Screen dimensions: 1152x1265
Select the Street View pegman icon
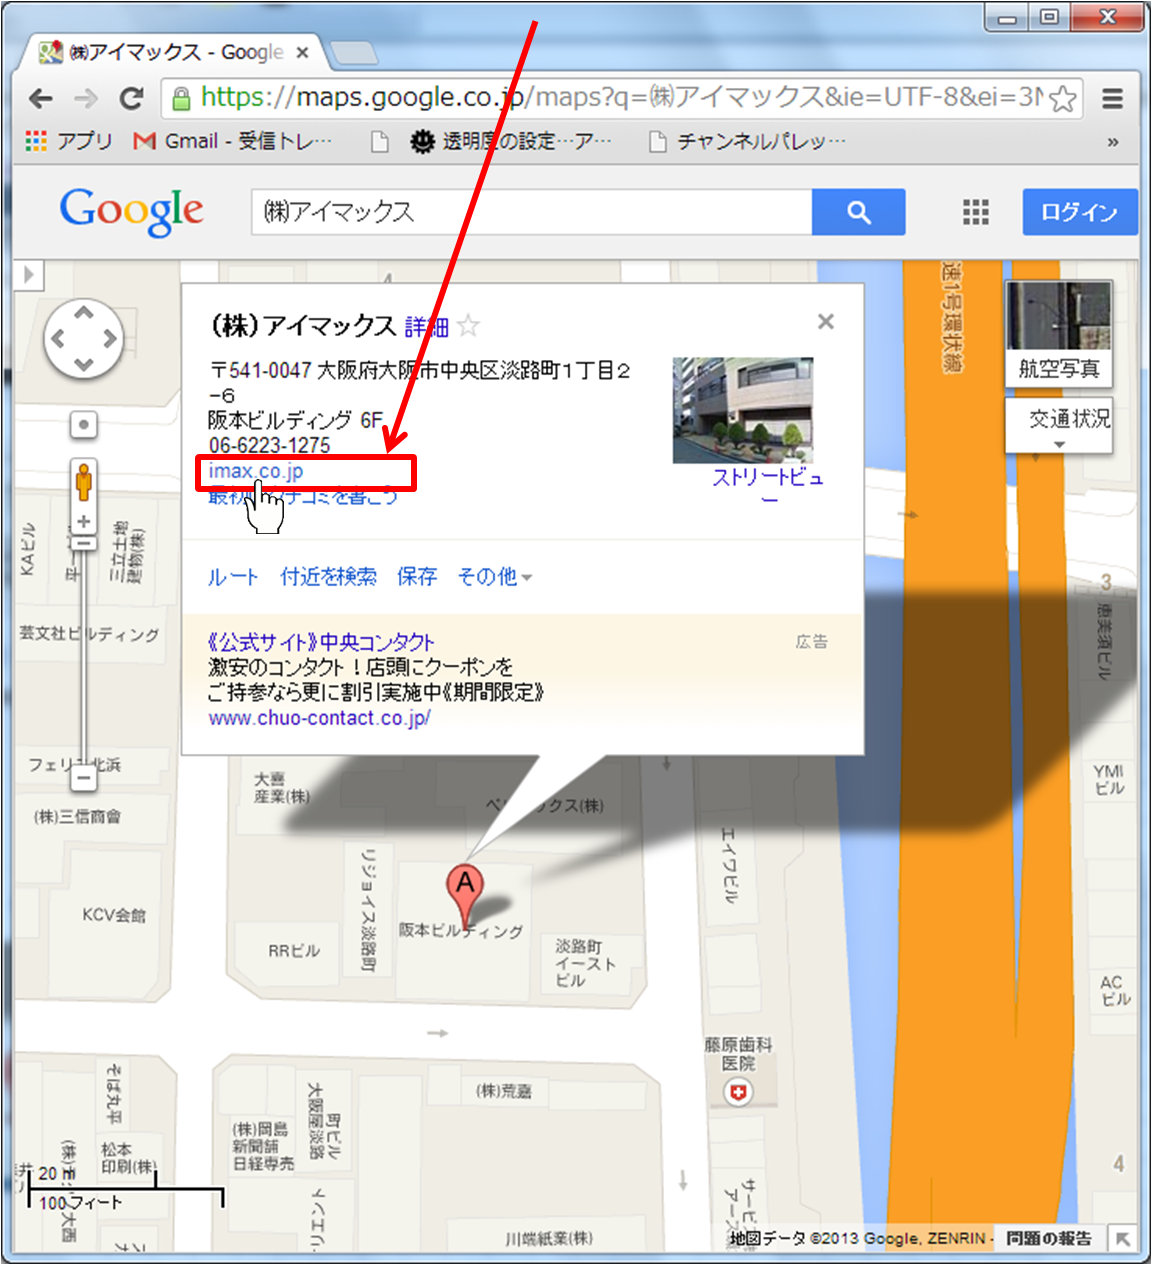point(84,481)
